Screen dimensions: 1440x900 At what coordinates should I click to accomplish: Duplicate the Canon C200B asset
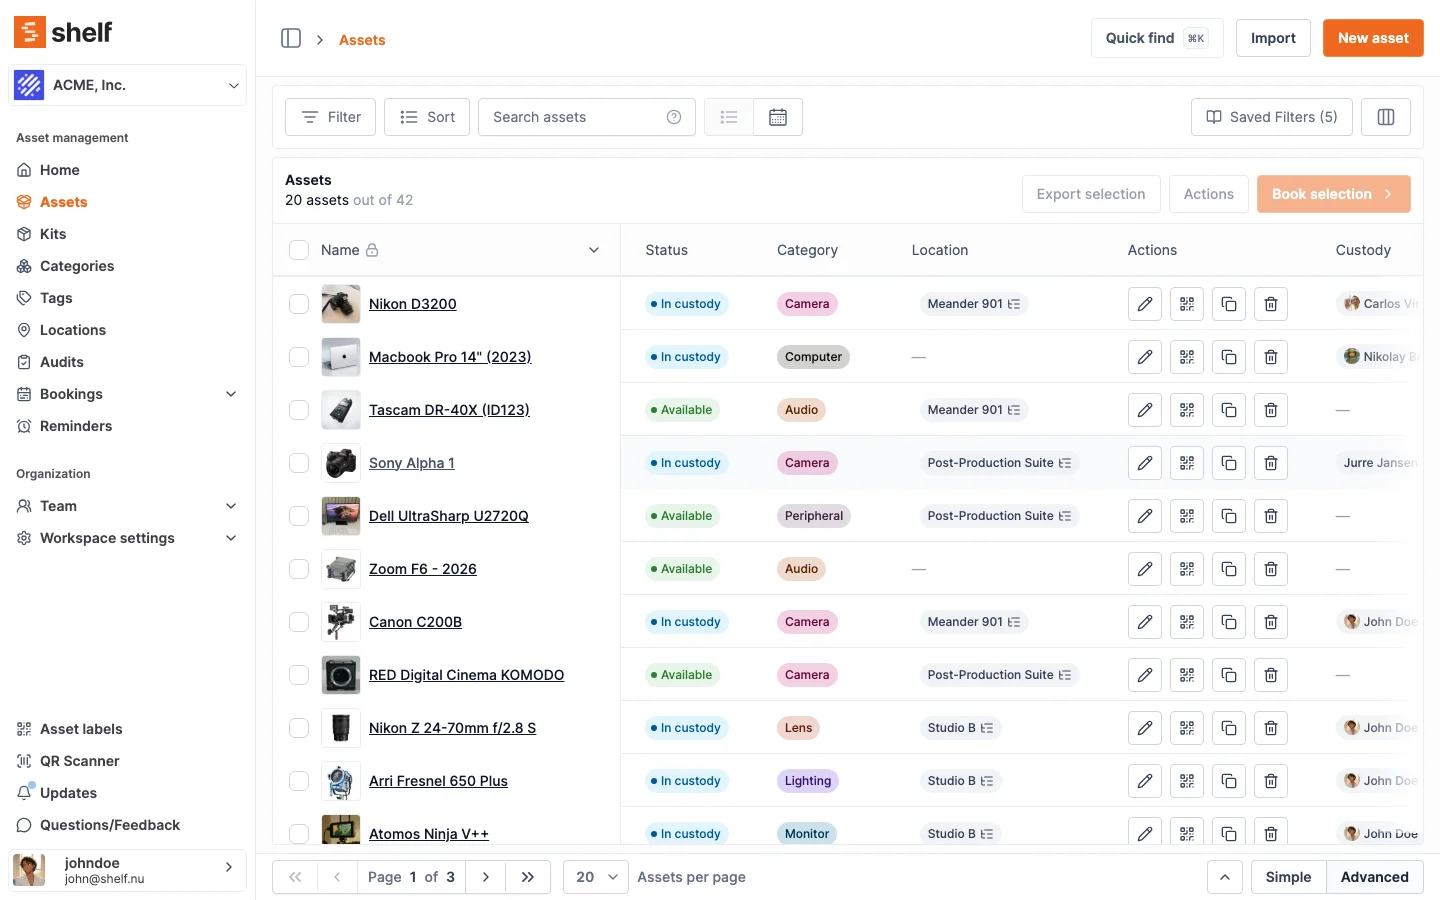point(1229,622)
